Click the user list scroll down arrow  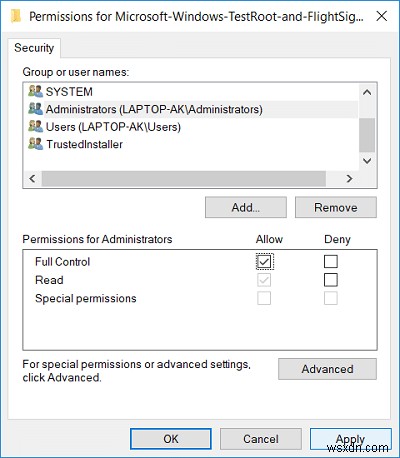(367, 161)
